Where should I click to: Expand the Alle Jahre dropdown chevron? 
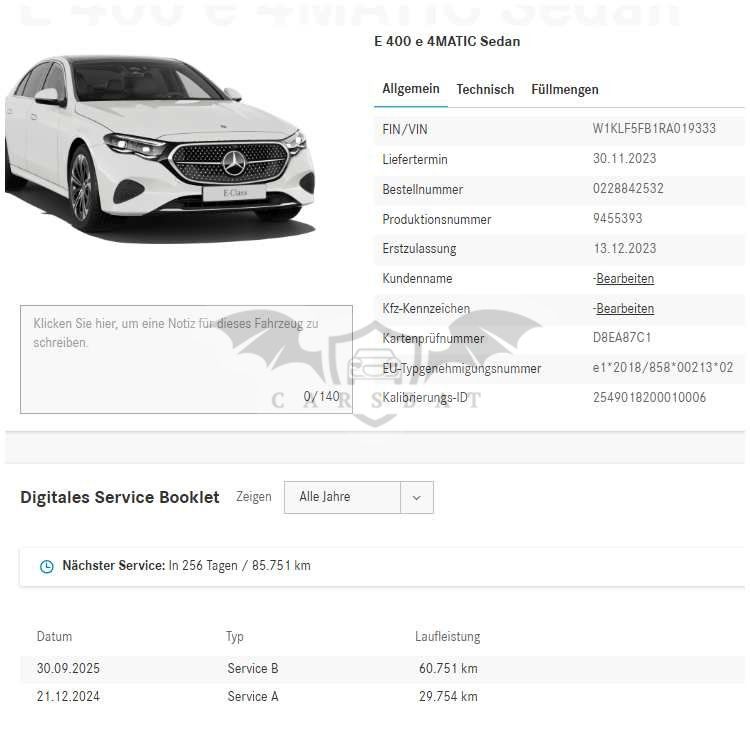click(x=417, y=497)
